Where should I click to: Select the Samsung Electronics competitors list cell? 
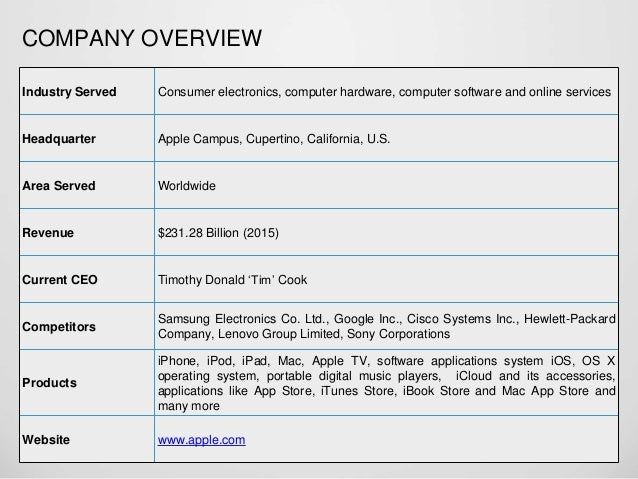click(x=387, y=326)
